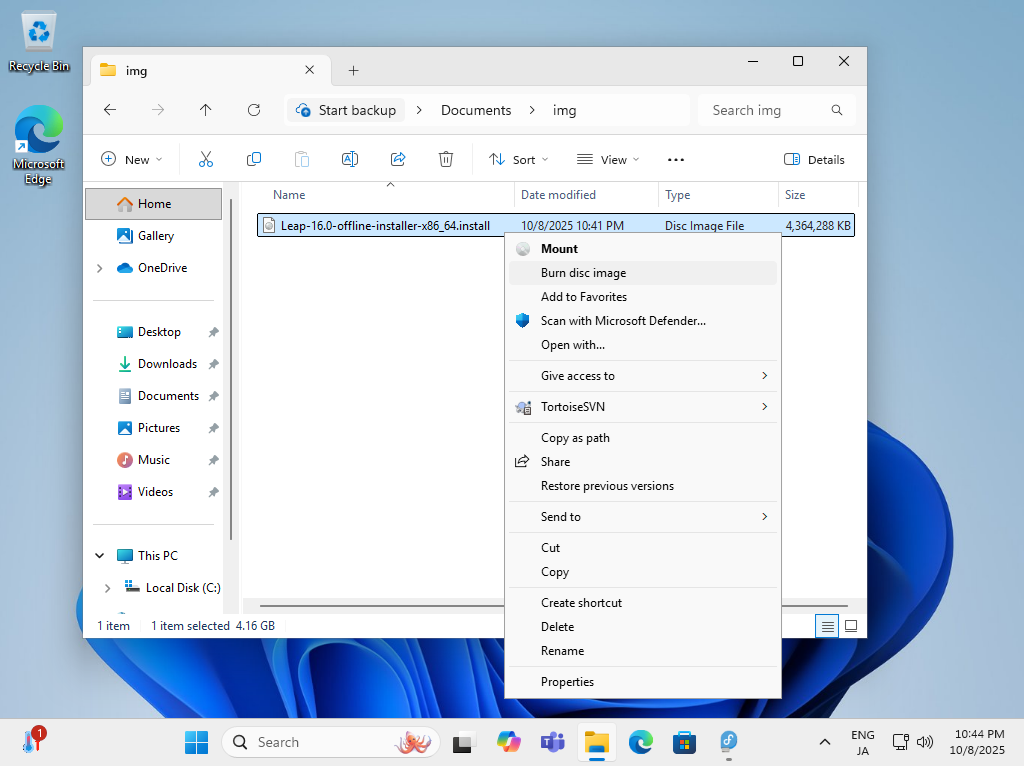Image resolution: width=1024 pixels, height=766 pixels.
Task: Click the Cut scissors icon in toolbar
Action: click(206, 159)
